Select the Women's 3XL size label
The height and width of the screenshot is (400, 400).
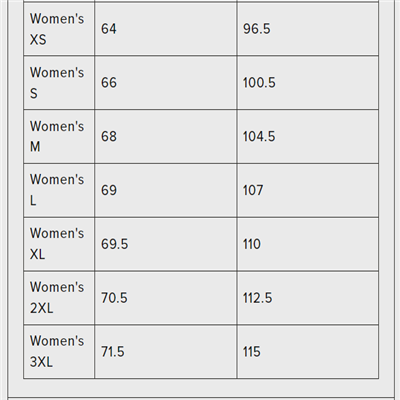coord(57,352)
